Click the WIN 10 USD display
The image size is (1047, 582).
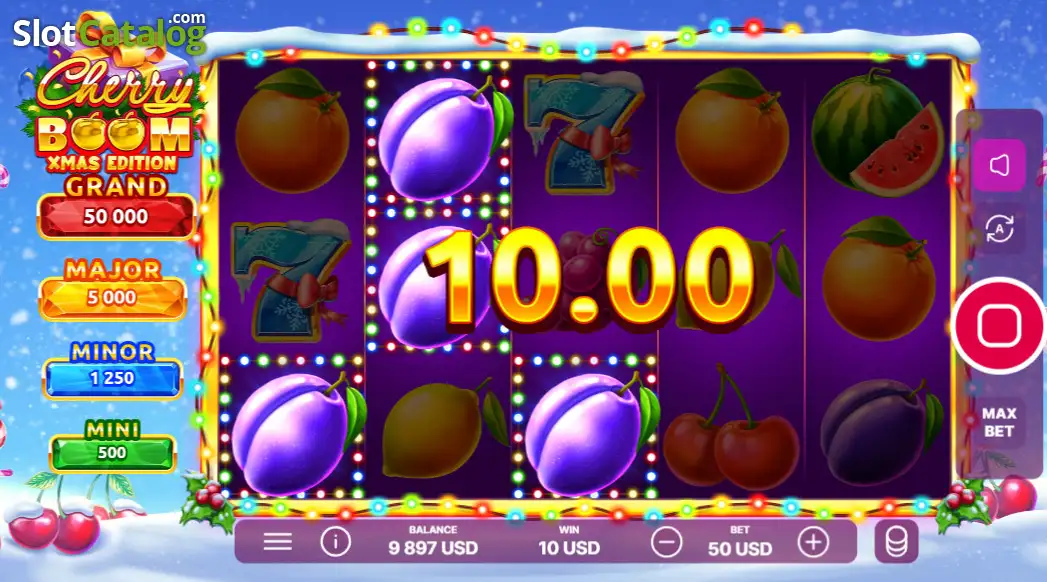coord(569,541)
